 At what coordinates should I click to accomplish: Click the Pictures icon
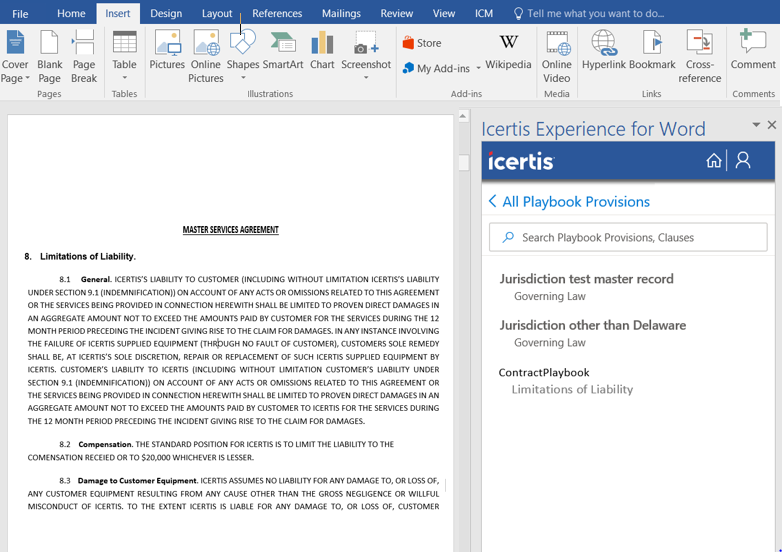(x=167, y=51)
